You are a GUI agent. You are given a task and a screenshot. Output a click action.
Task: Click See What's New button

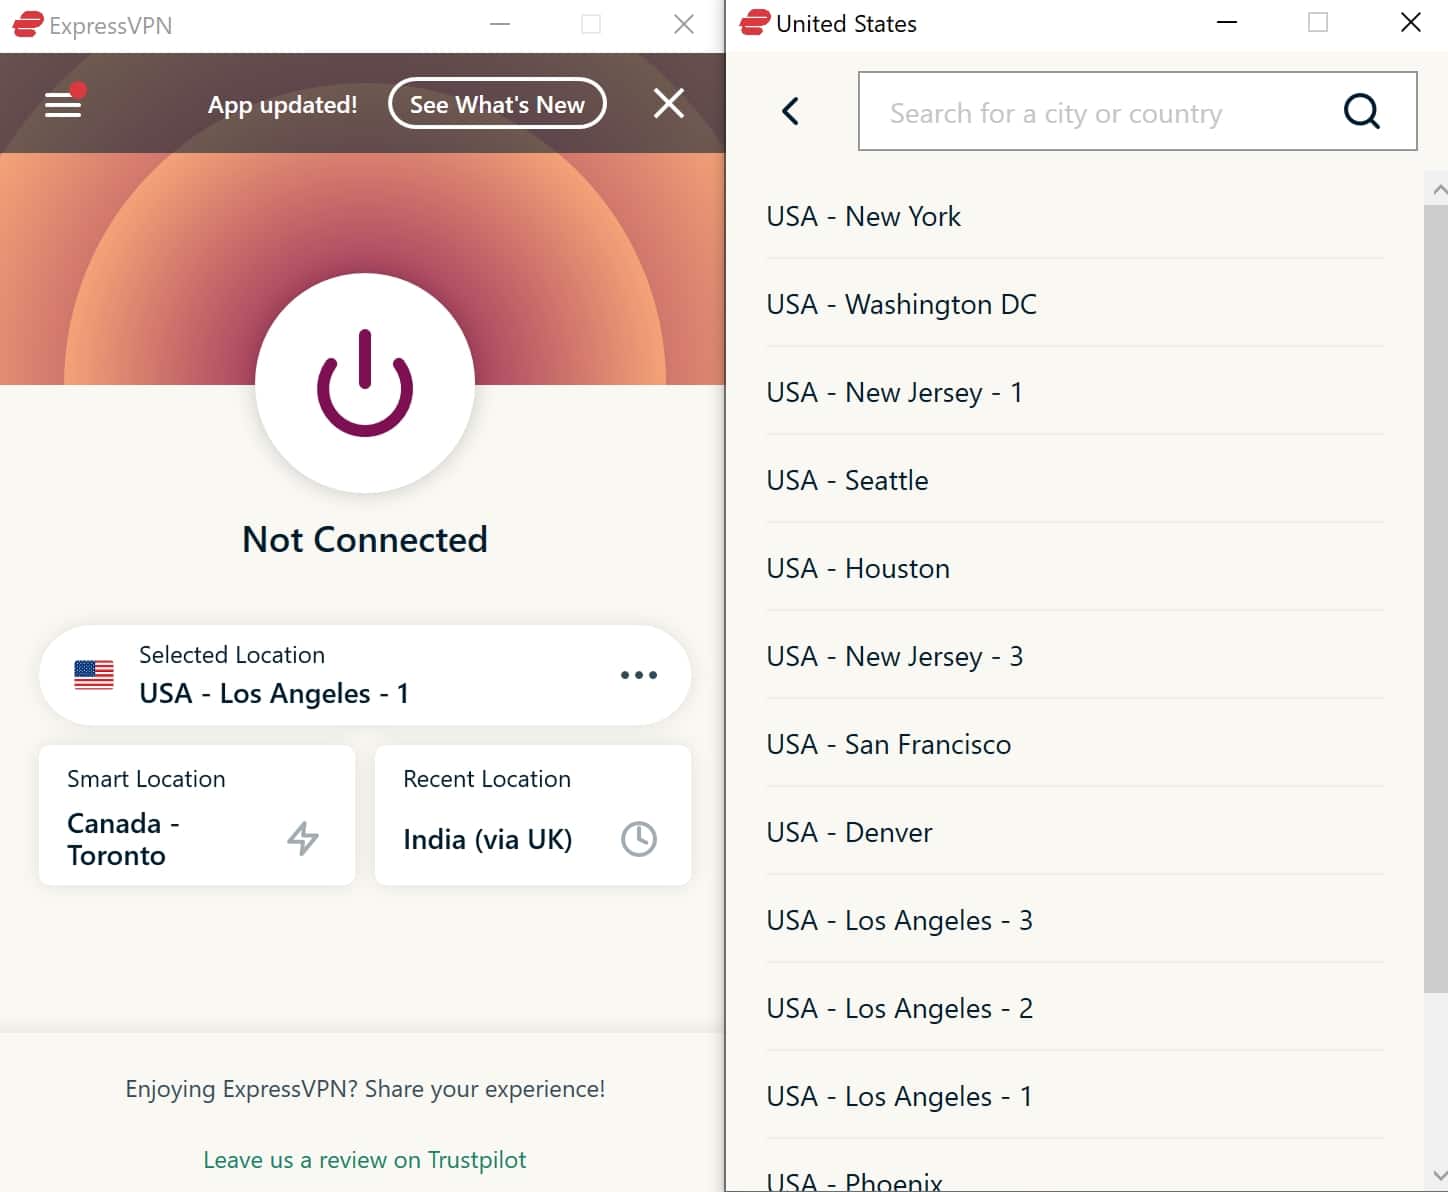(x=497, y=104)
